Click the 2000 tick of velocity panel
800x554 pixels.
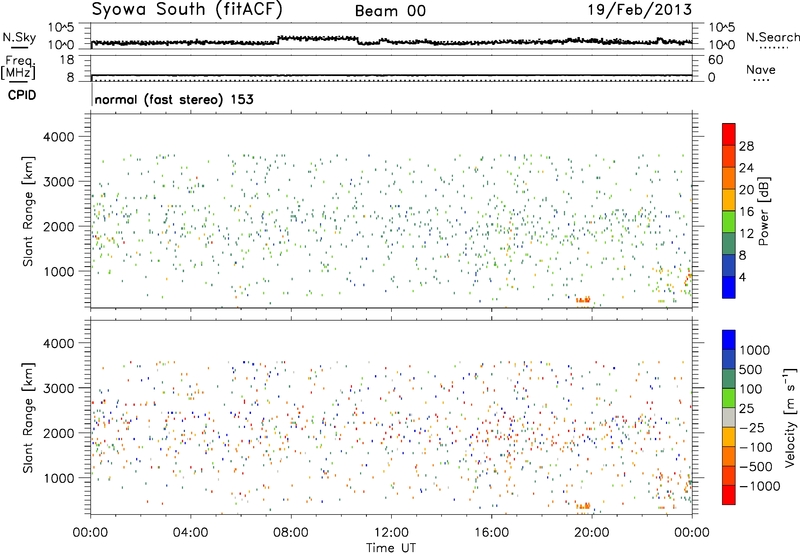[x=58, y=433]
